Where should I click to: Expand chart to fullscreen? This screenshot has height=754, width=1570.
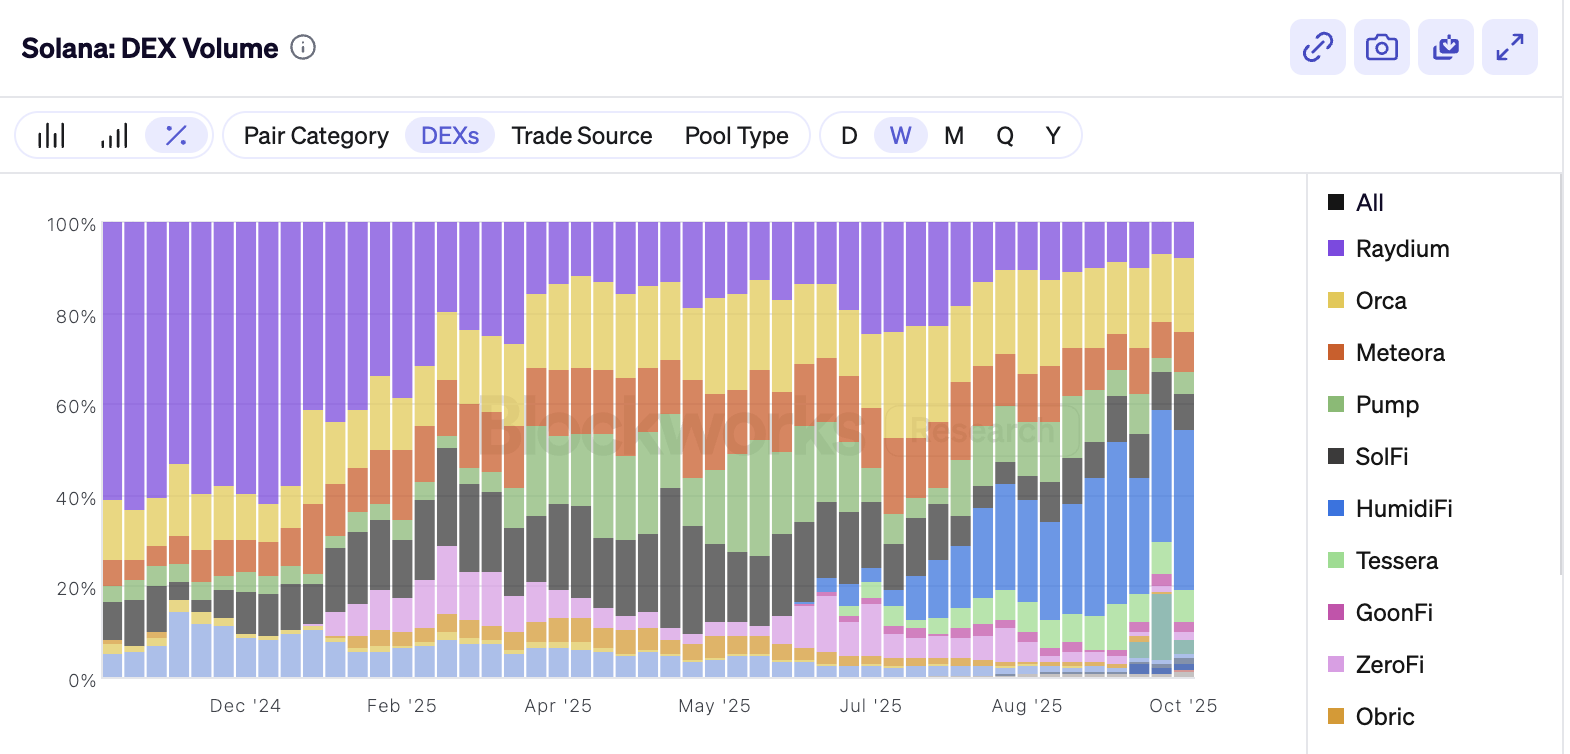click(x=1509, y=47)
